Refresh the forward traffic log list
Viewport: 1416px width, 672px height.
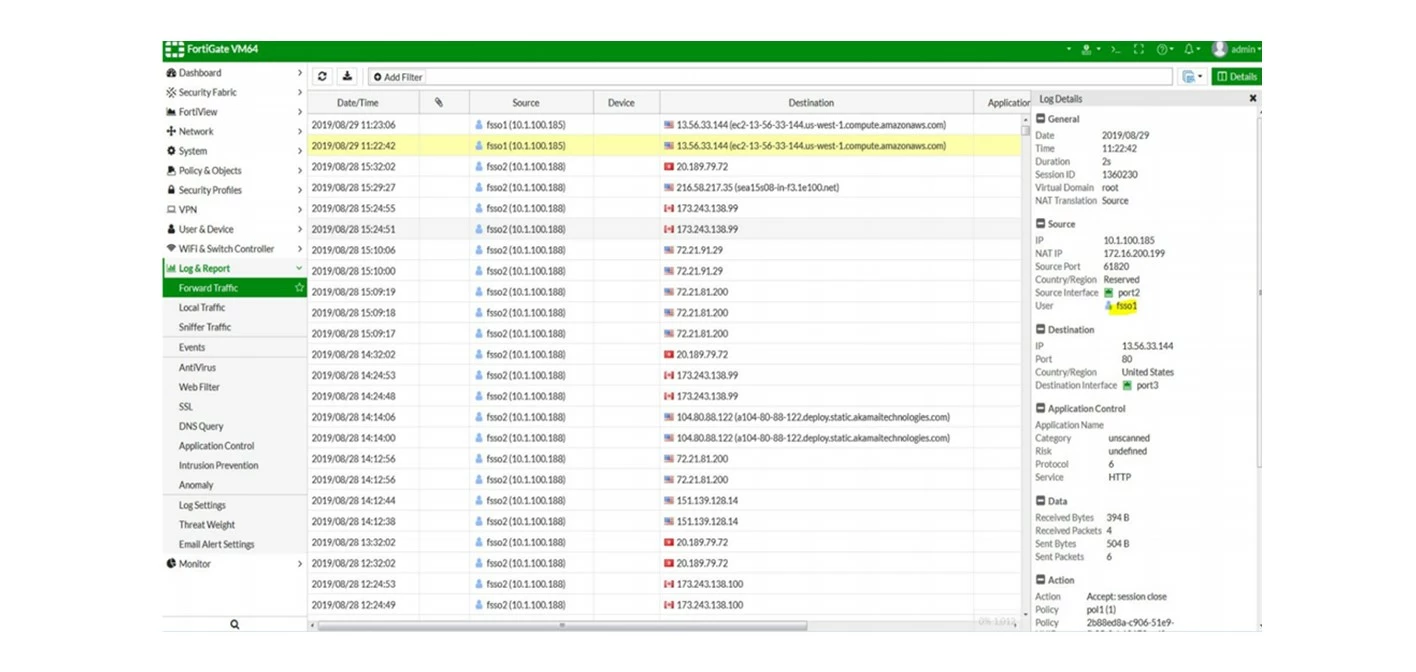(x=322, y=76)
